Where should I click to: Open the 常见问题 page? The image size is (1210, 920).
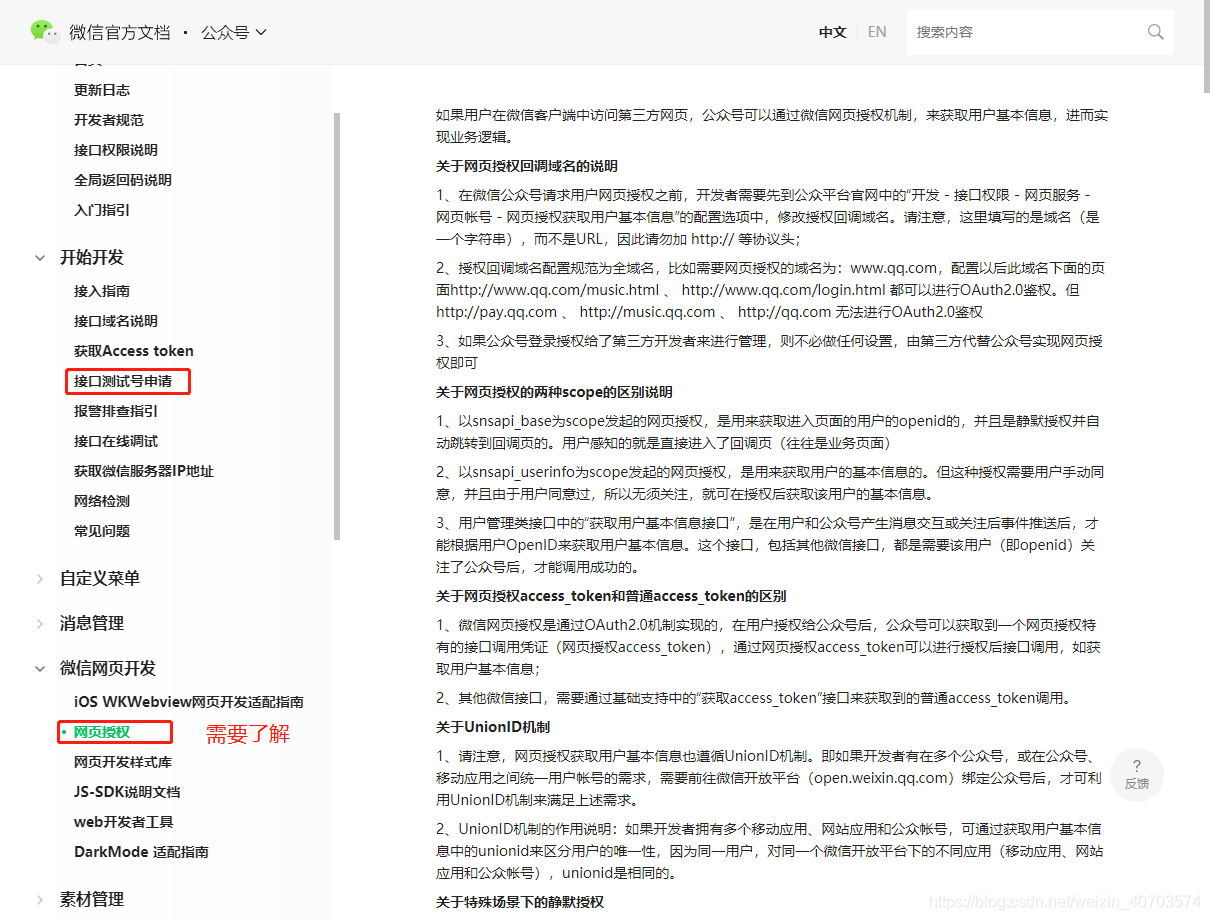102,531
